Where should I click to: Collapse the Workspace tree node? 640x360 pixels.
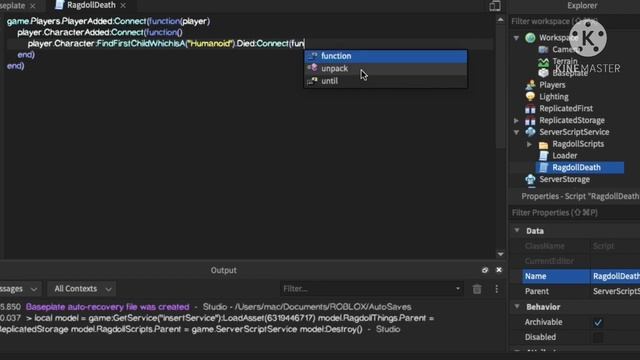click(516, 38)
